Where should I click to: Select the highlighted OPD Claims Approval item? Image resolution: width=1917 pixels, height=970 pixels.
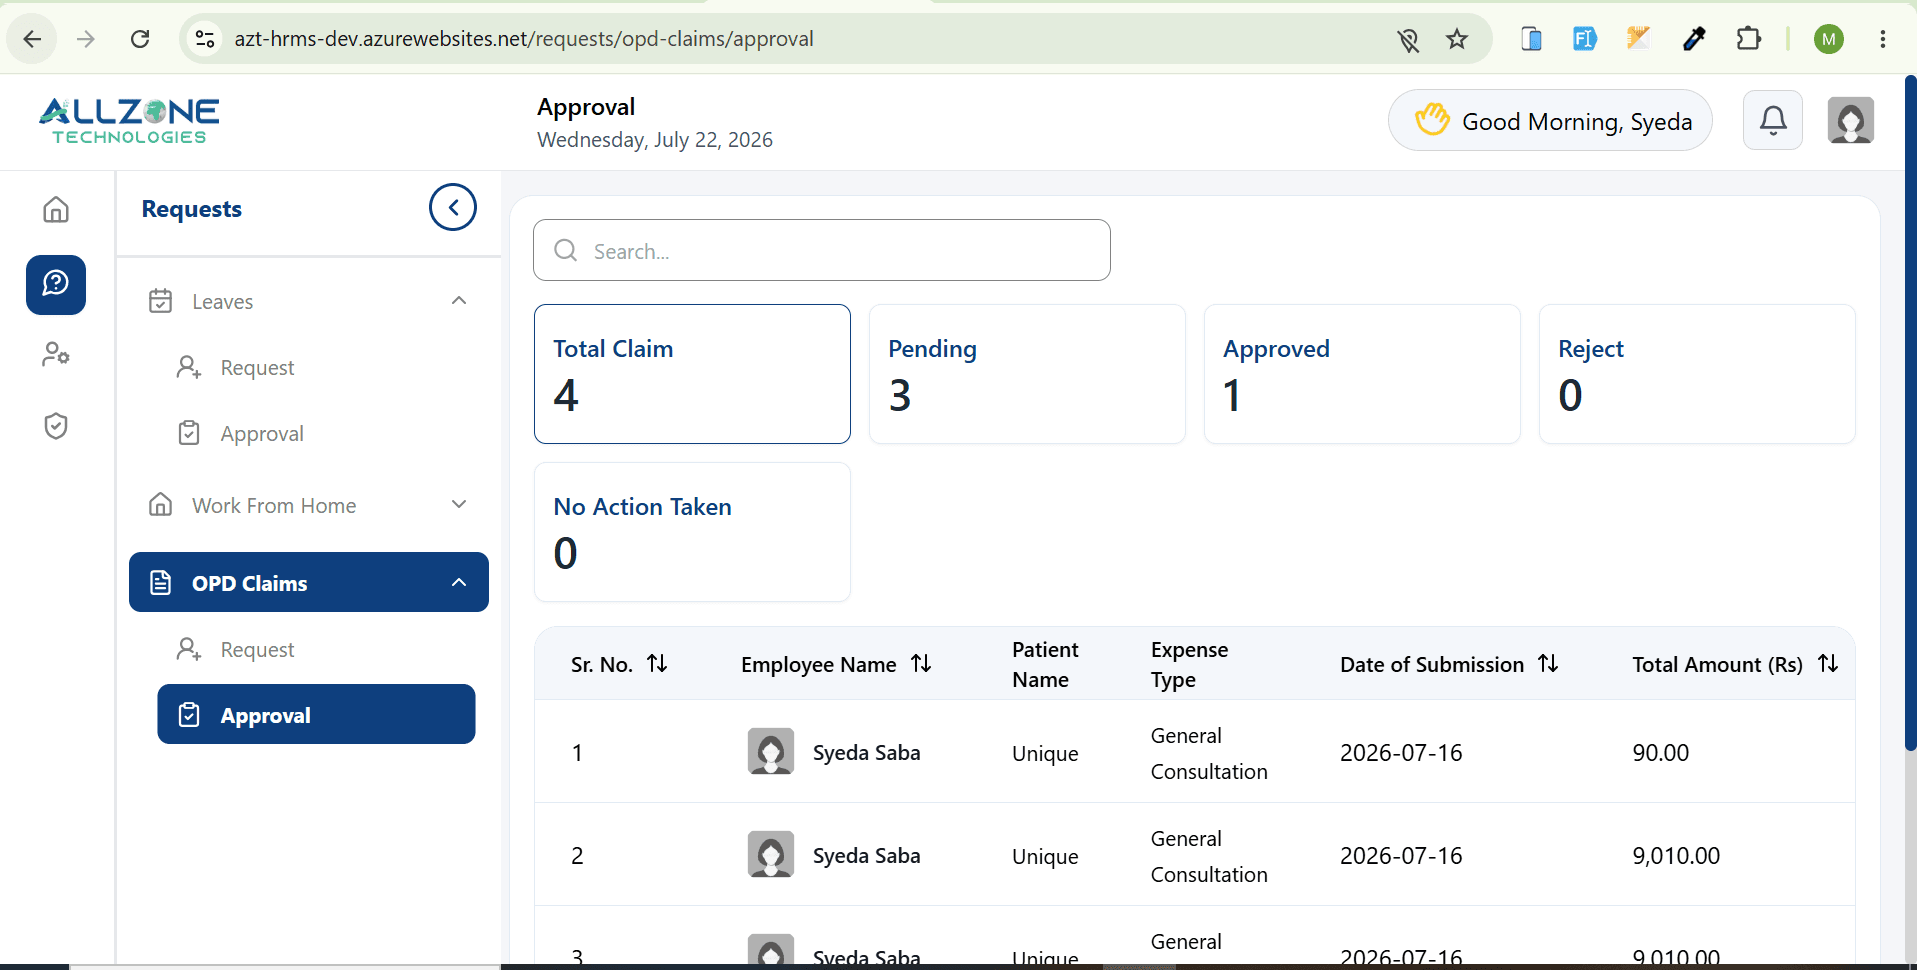click(x=316, y=714)
